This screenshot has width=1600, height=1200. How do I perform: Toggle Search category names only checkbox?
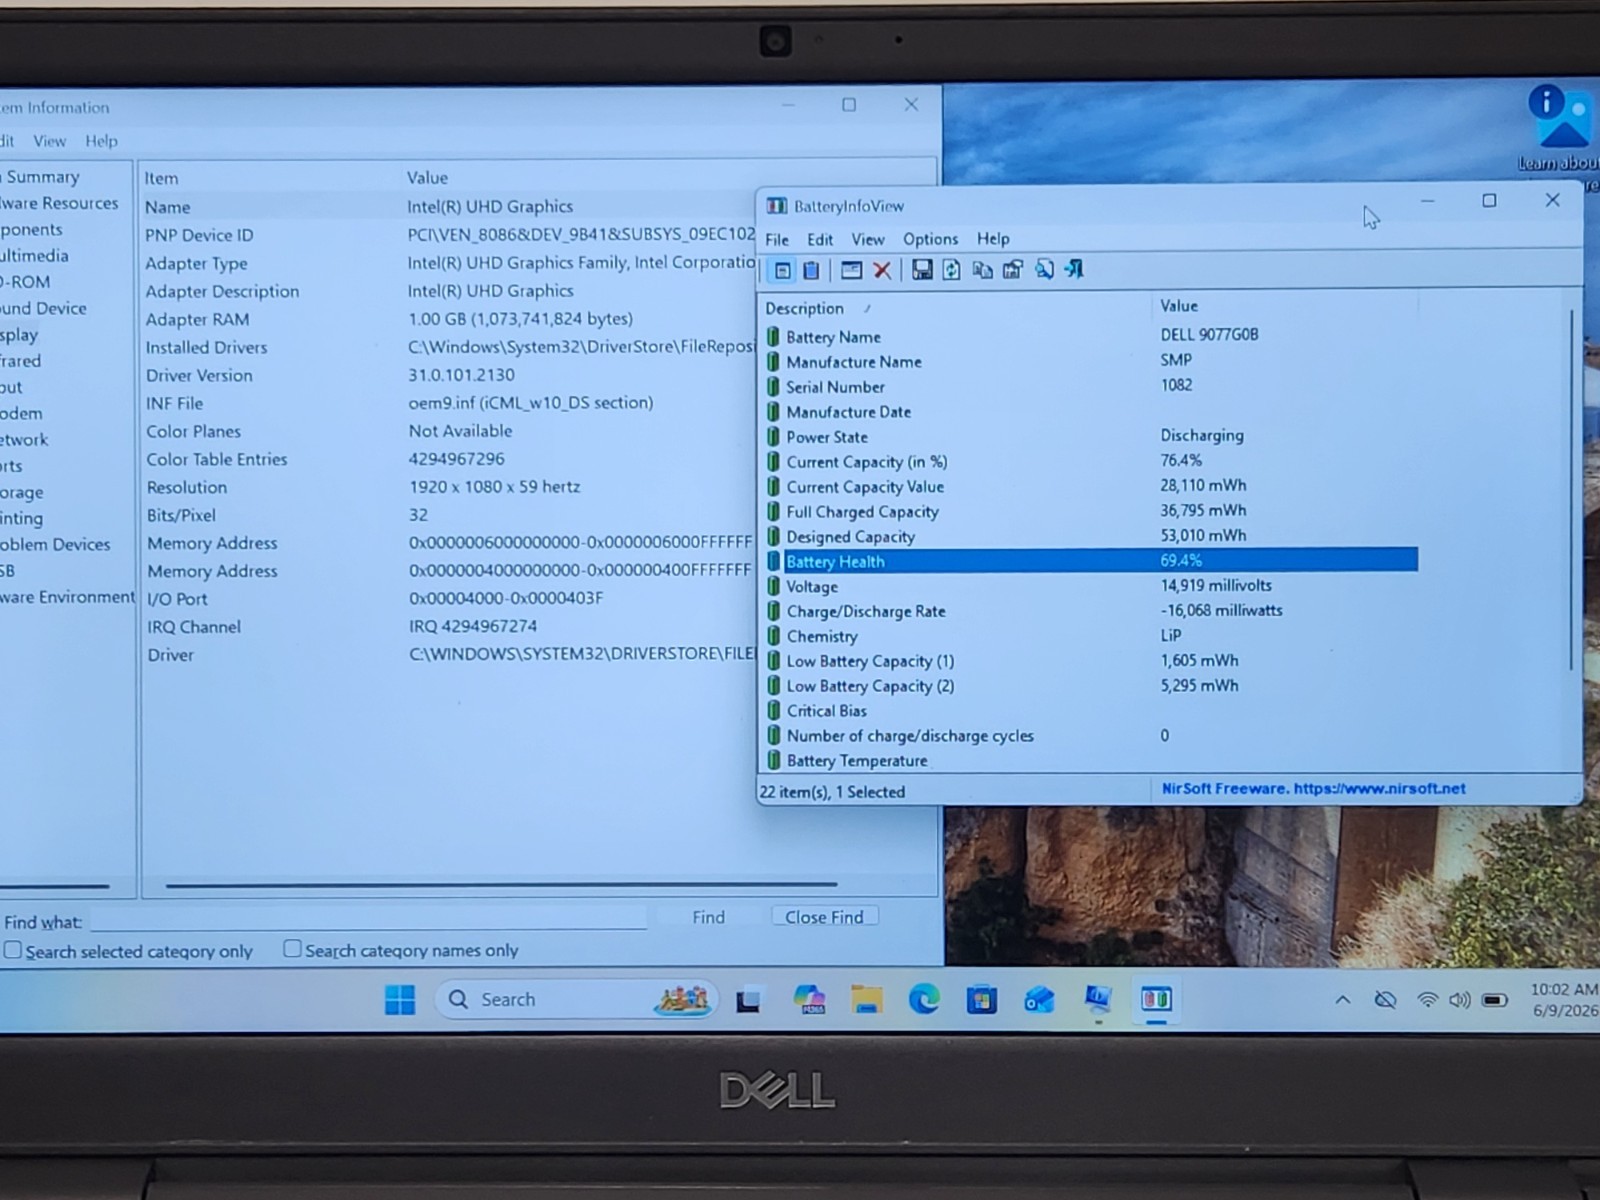292,948
